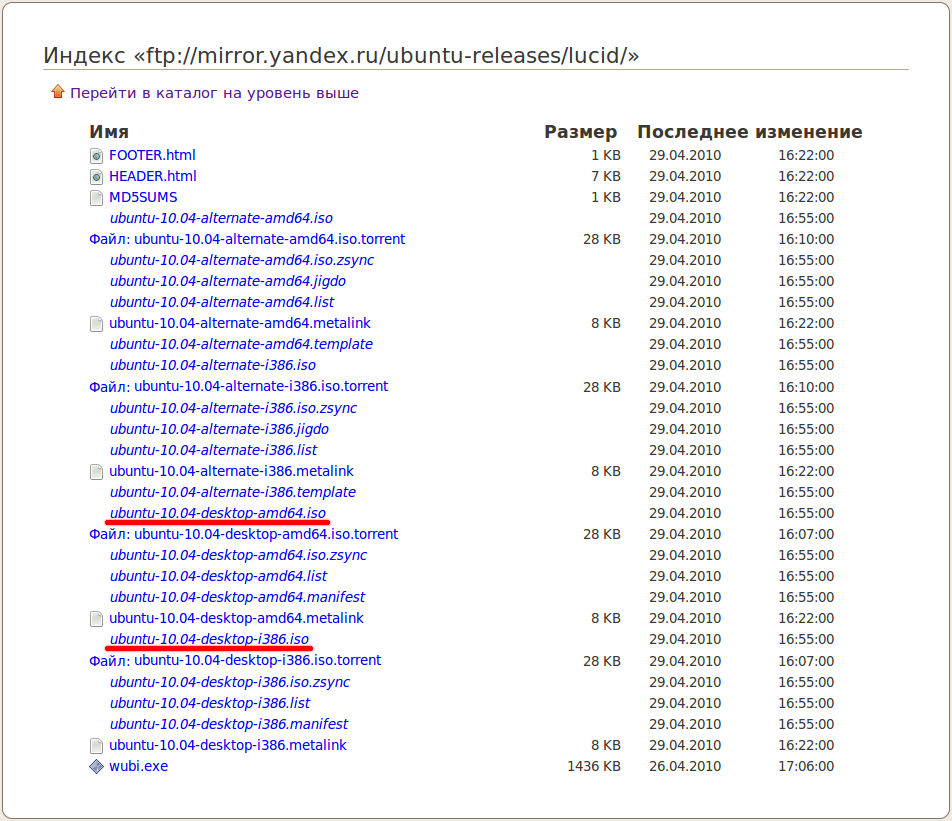Sort listing by the Имя column header
The height and width of the screenshot is (821, 952).
(109, 132)
